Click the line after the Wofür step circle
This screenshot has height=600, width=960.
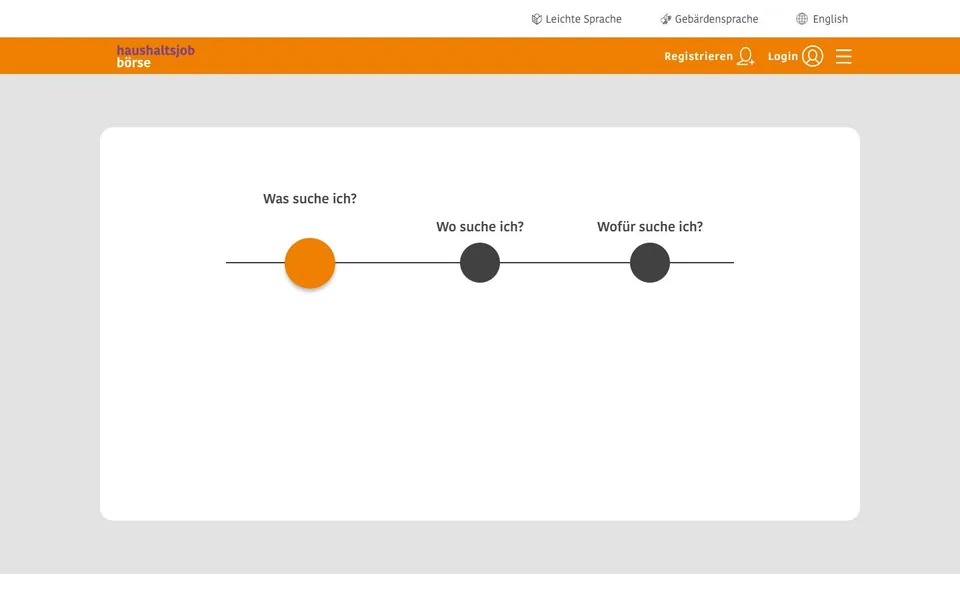702,263
